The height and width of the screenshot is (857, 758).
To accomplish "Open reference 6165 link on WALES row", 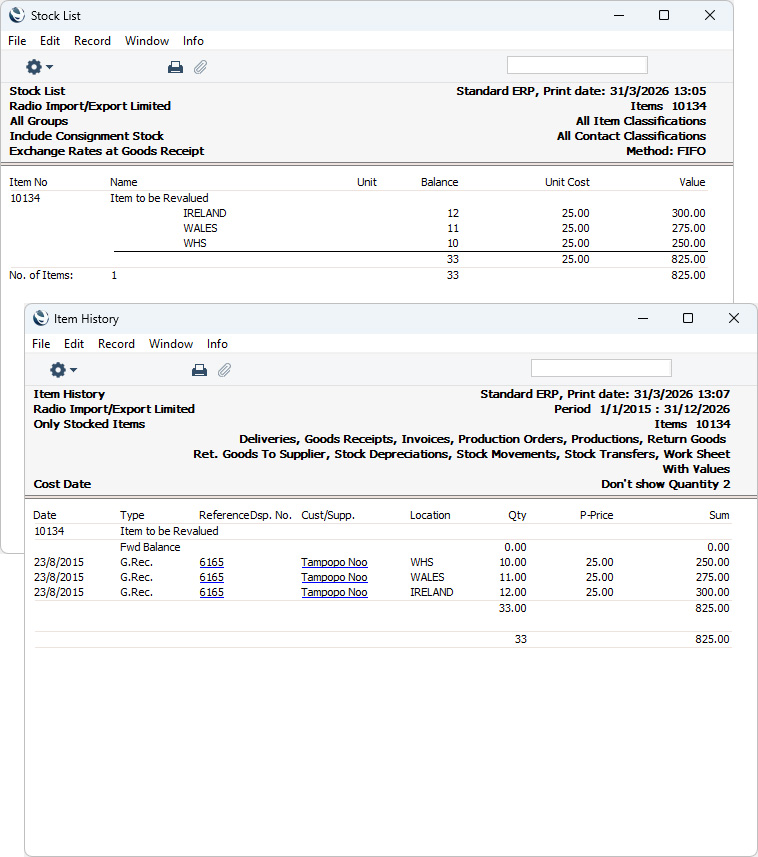I will tap(211, 577).
